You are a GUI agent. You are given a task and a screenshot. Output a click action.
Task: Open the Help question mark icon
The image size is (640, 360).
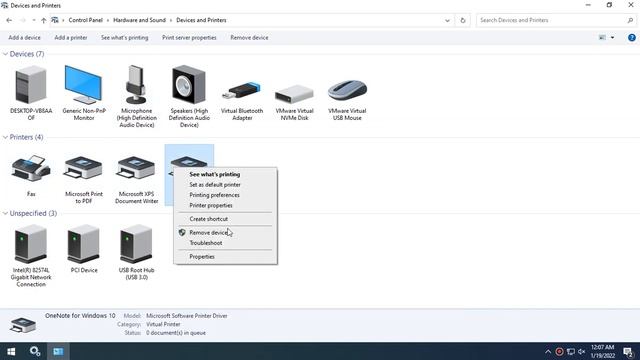pyautogui.click(x=631, y=38)
